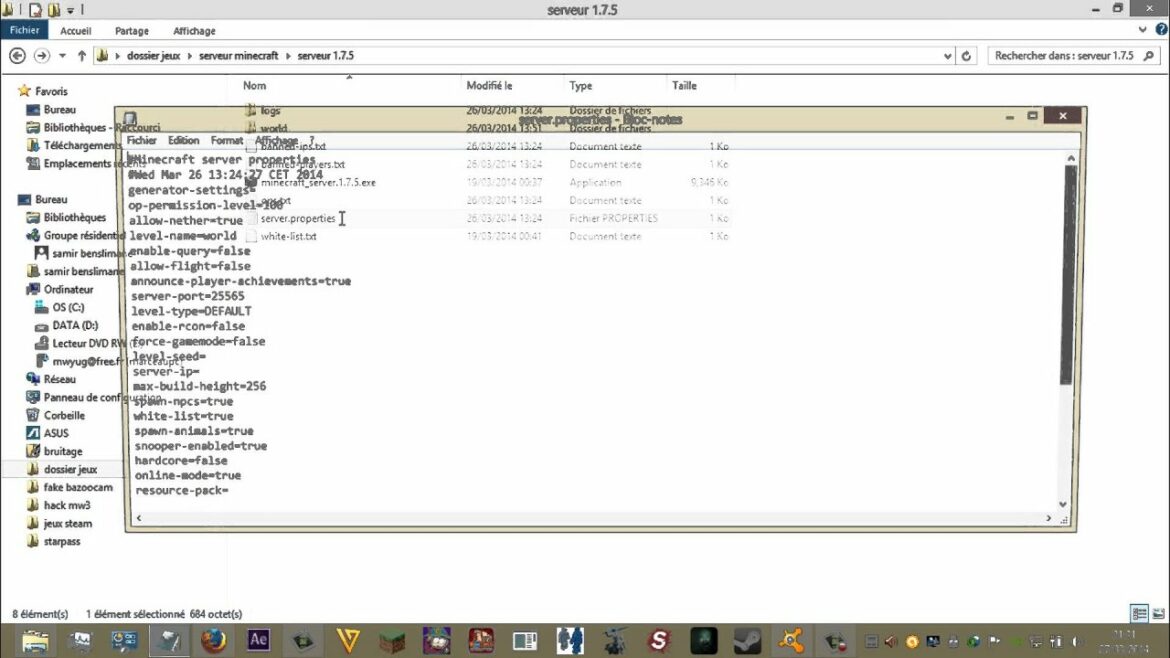Open Notepad's Edition menu

point(183,141)
